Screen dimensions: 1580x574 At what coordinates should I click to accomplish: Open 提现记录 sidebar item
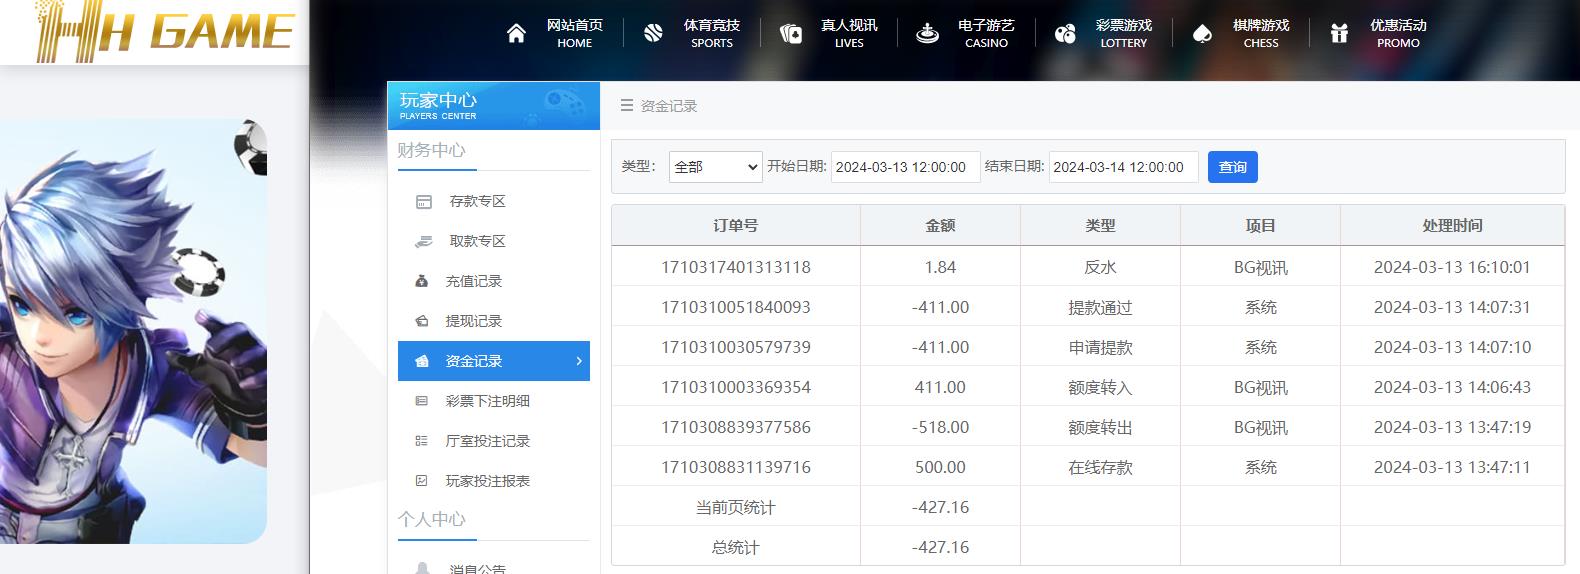point(473,321)
